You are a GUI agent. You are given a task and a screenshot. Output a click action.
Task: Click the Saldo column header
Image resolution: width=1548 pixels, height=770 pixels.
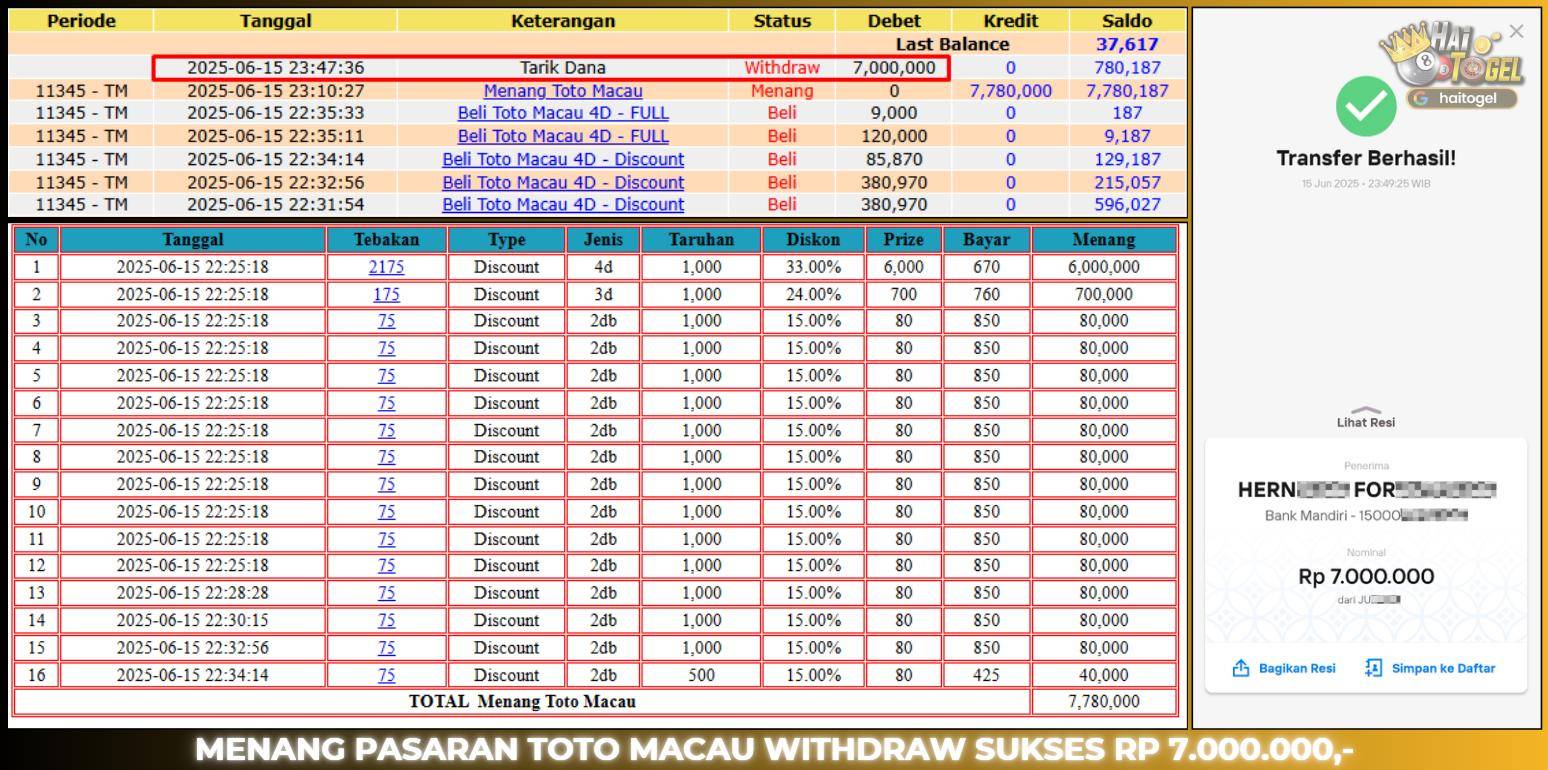[x=1127, y=21]
